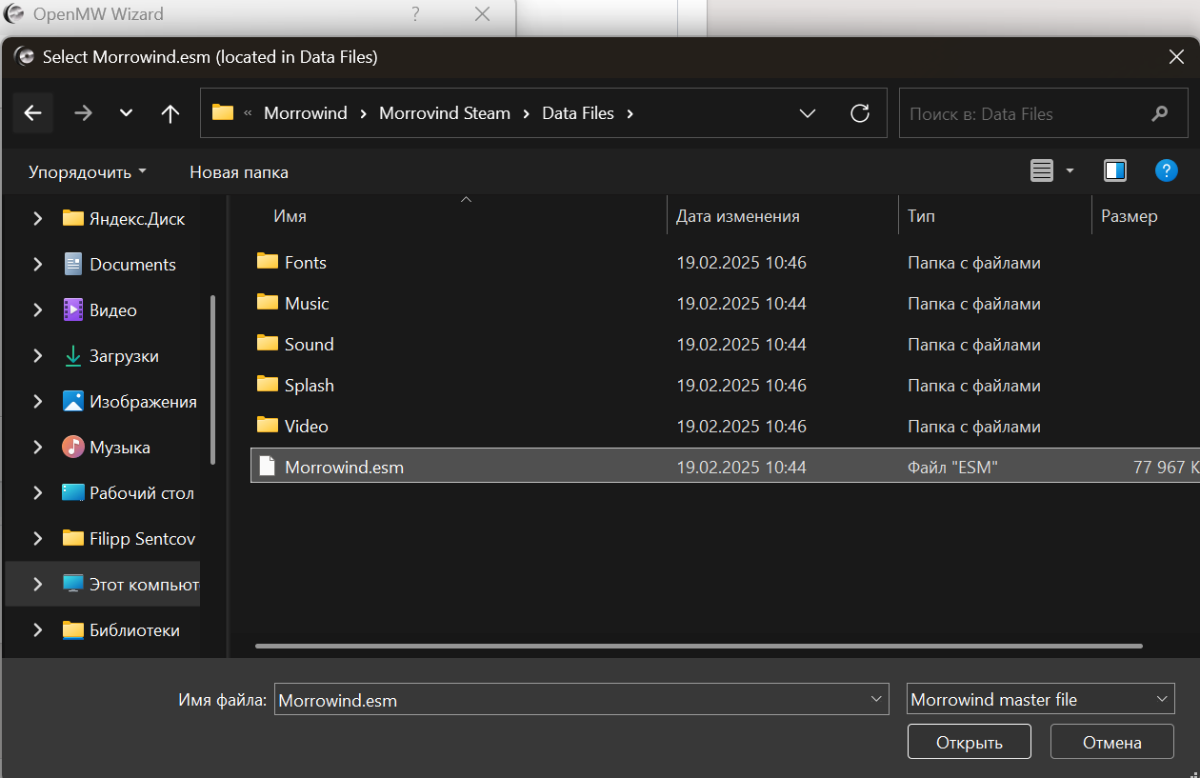Click the Music folder icon
This screenshot has width=1200, height=778.
(x=267, y=303)
